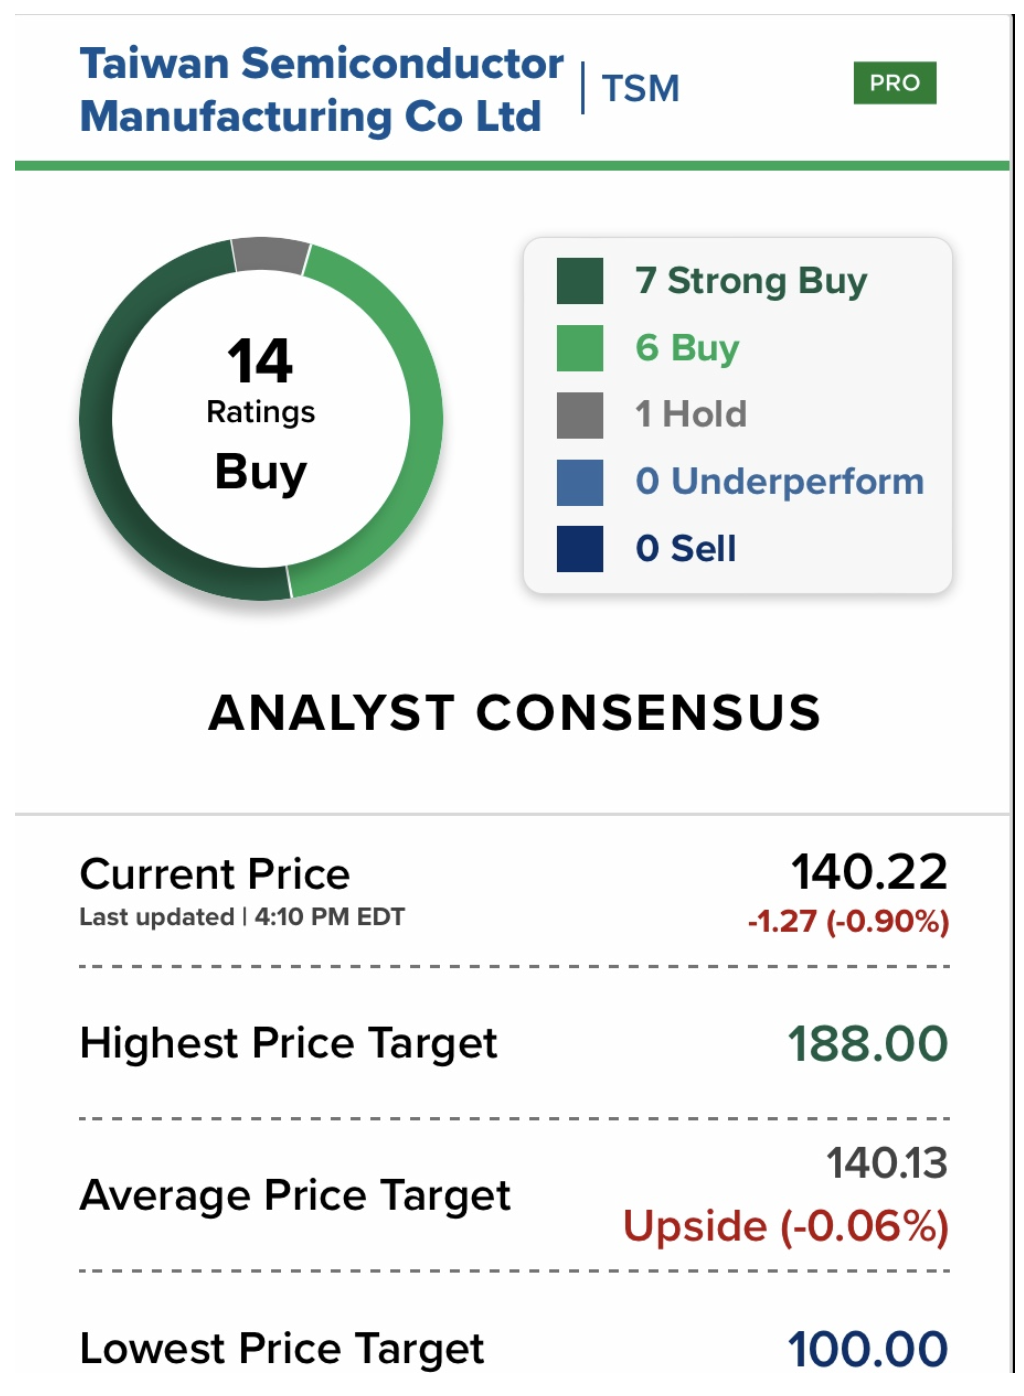The width and height of the screenshot is (1024, 1396).
Task: Click the 1 Hold legend label
Action: (691, 414)
